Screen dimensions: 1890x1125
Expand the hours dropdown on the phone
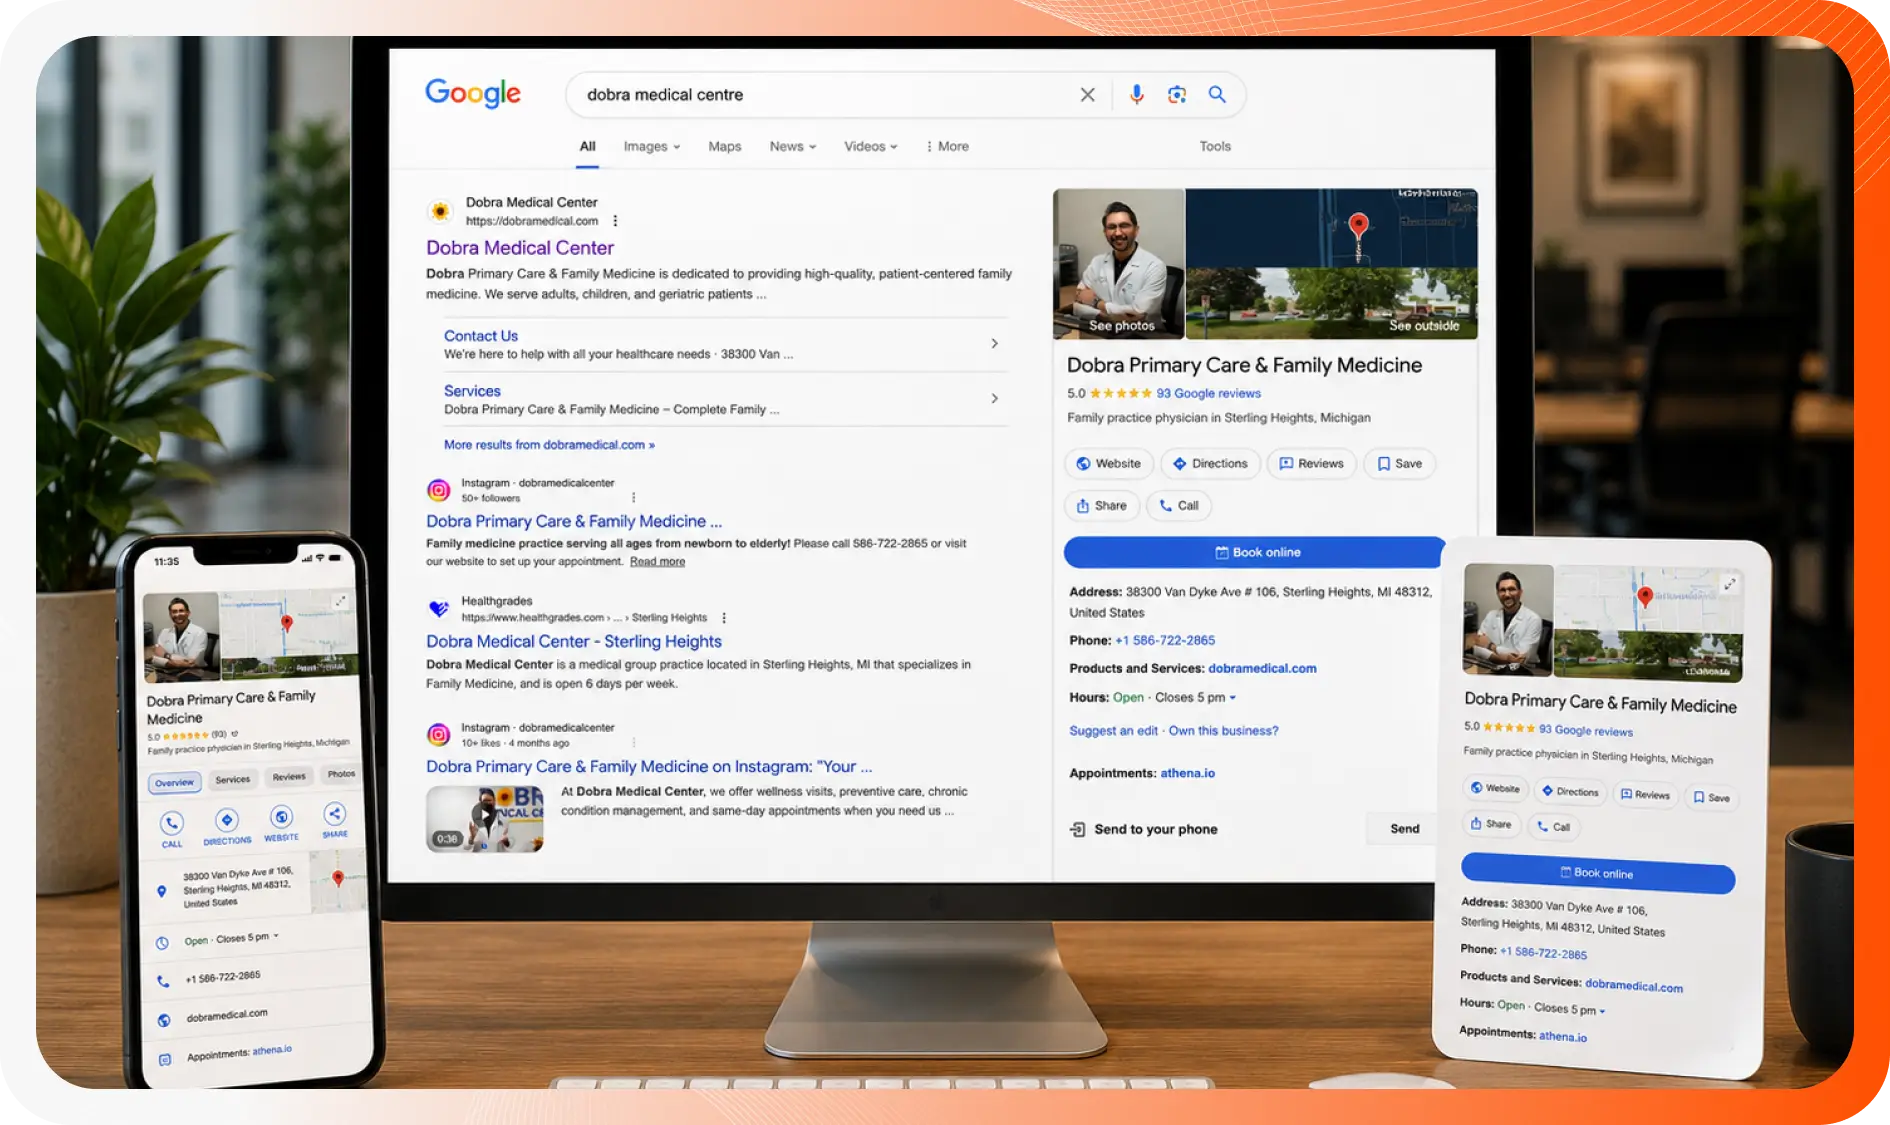pyautogui.click(x=276, y=936)
